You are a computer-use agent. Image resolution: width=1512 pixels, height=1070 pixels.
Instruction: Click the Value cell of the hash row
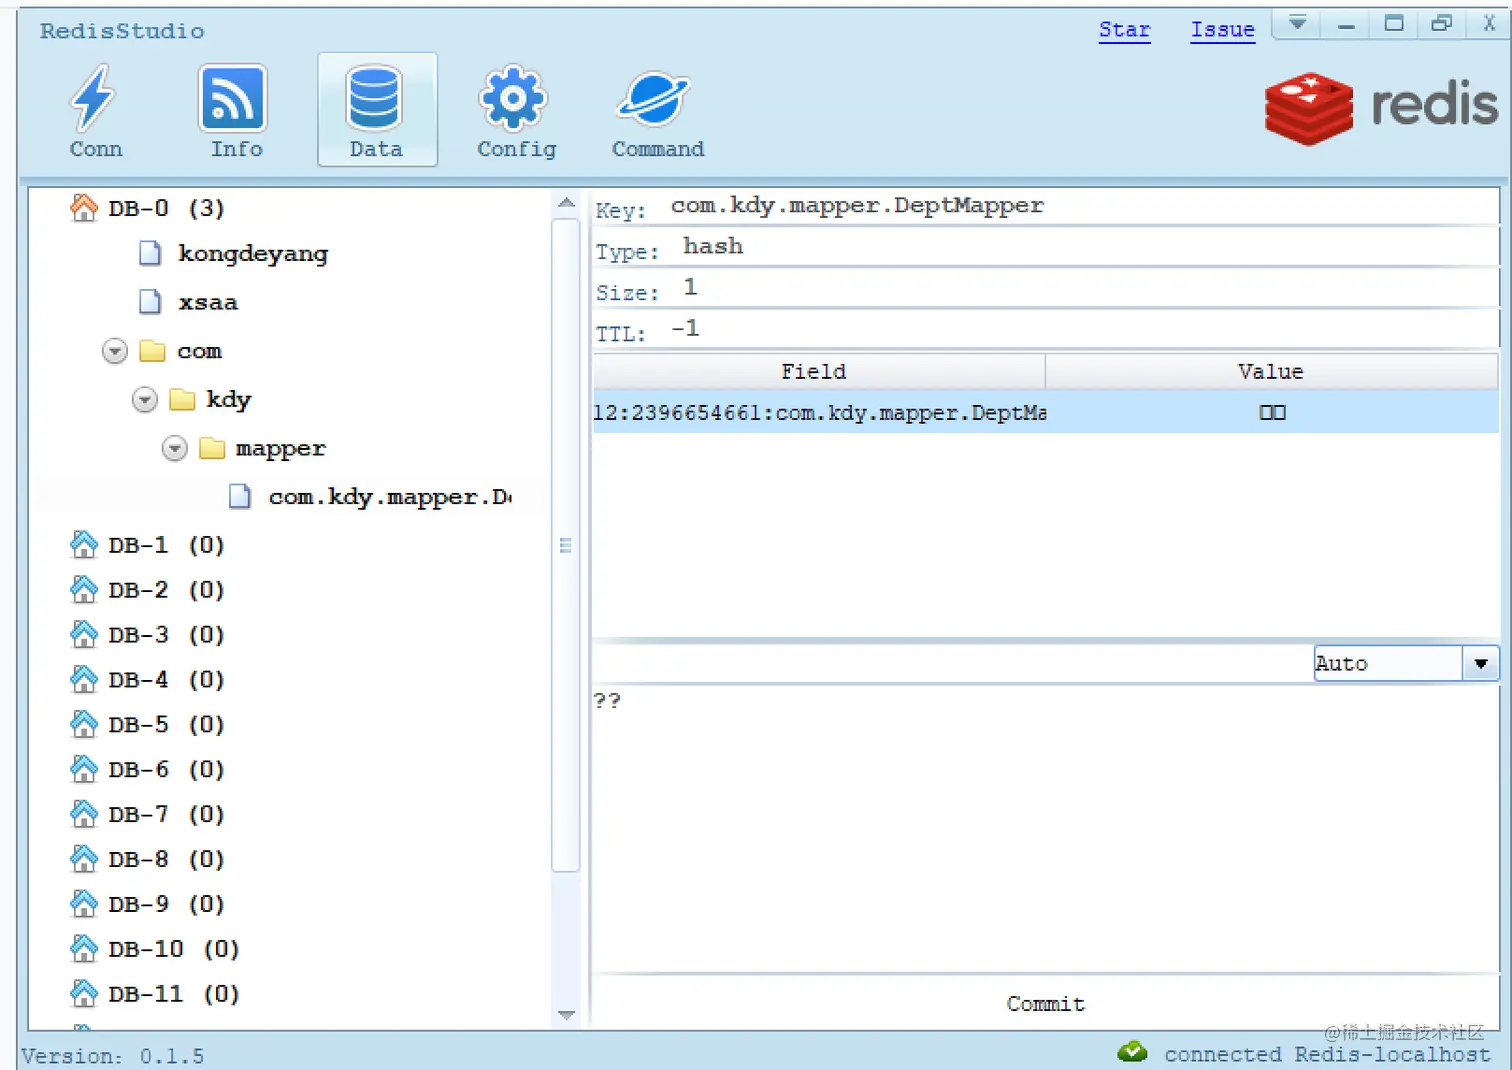coord(1272,412)
